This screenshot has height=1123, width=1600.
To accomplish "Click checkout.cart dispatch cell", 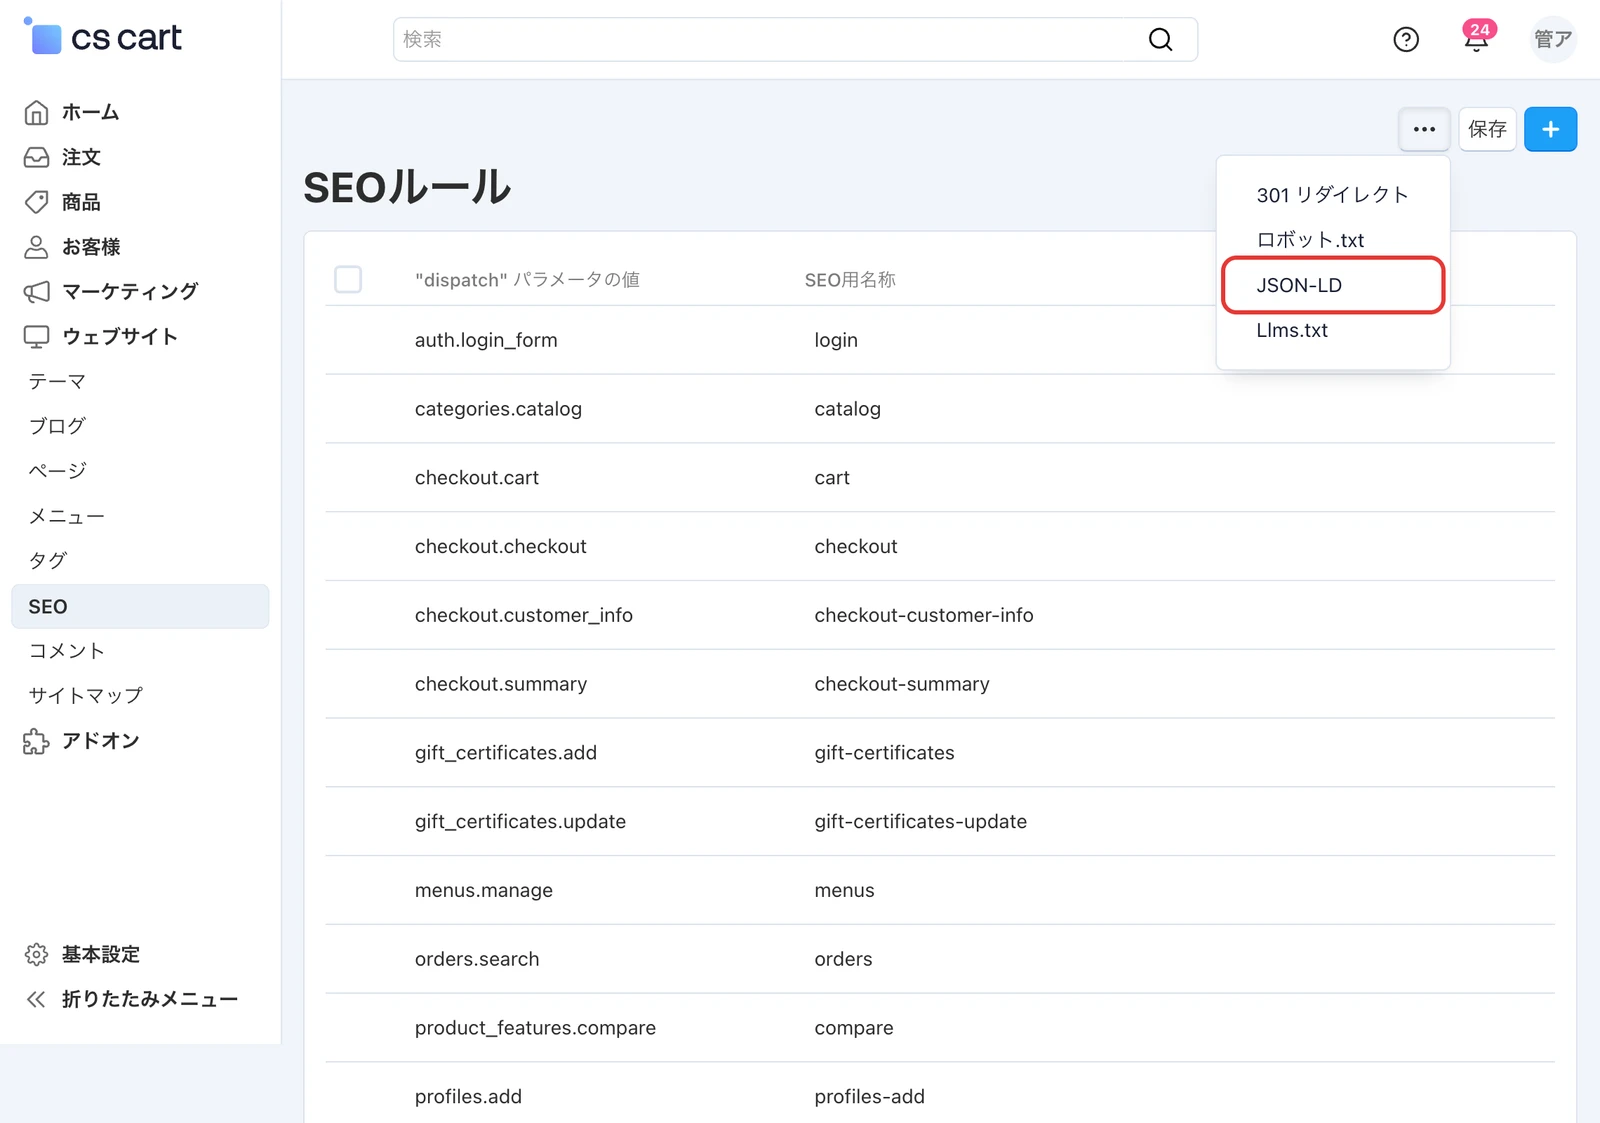I will tap(477, 478).
